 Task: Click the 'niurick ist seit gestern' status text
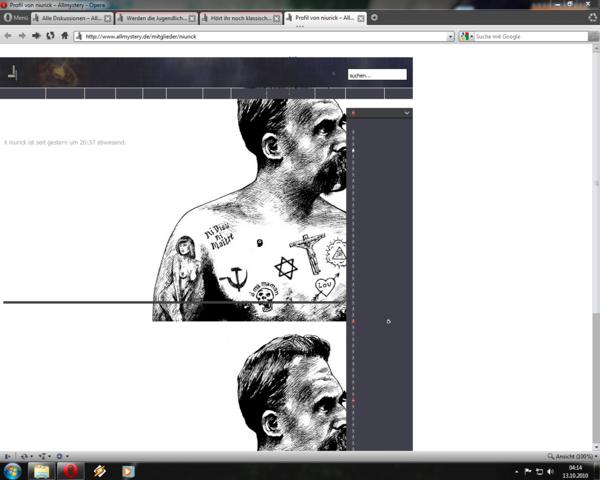pos(65,142)
